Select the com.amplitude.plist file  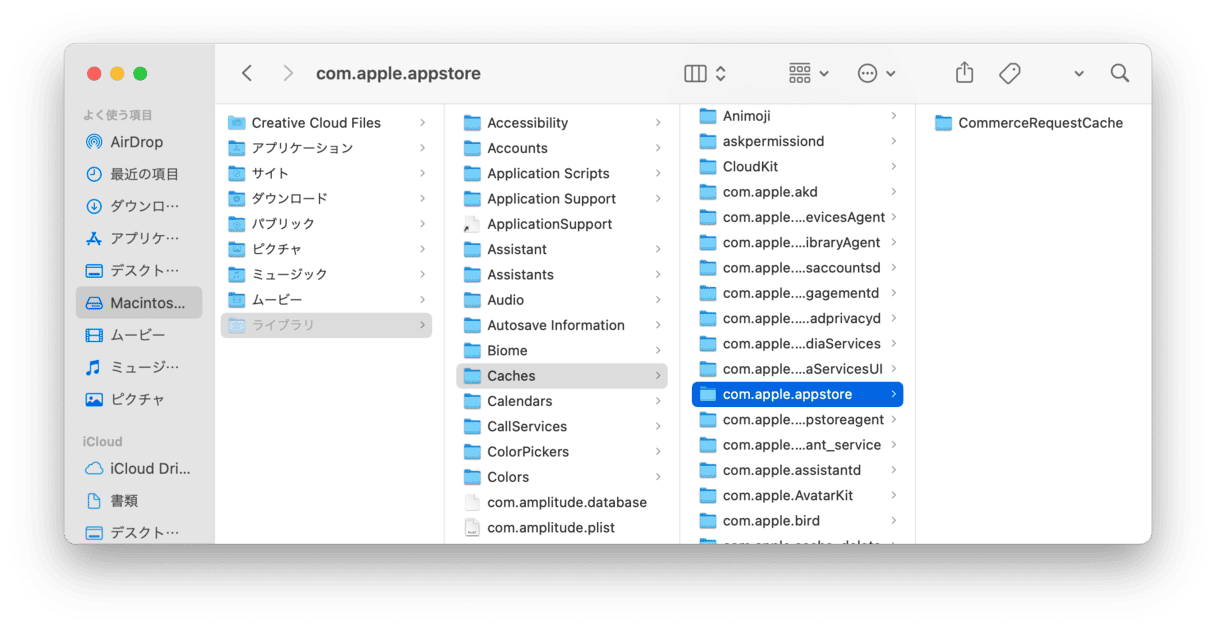tap(562, 527)
